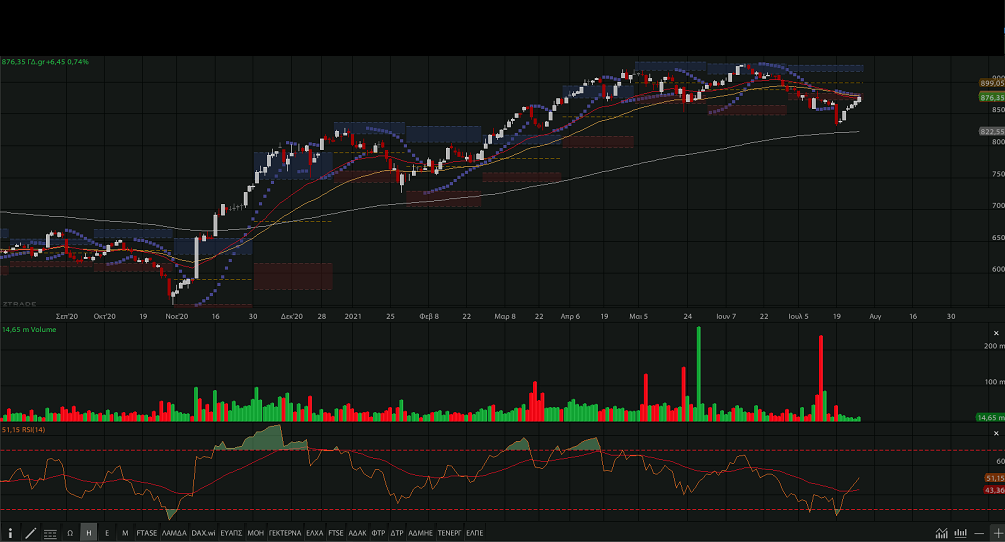Load the ΛΑΜΔΑ symbol

tap(174, 533)
